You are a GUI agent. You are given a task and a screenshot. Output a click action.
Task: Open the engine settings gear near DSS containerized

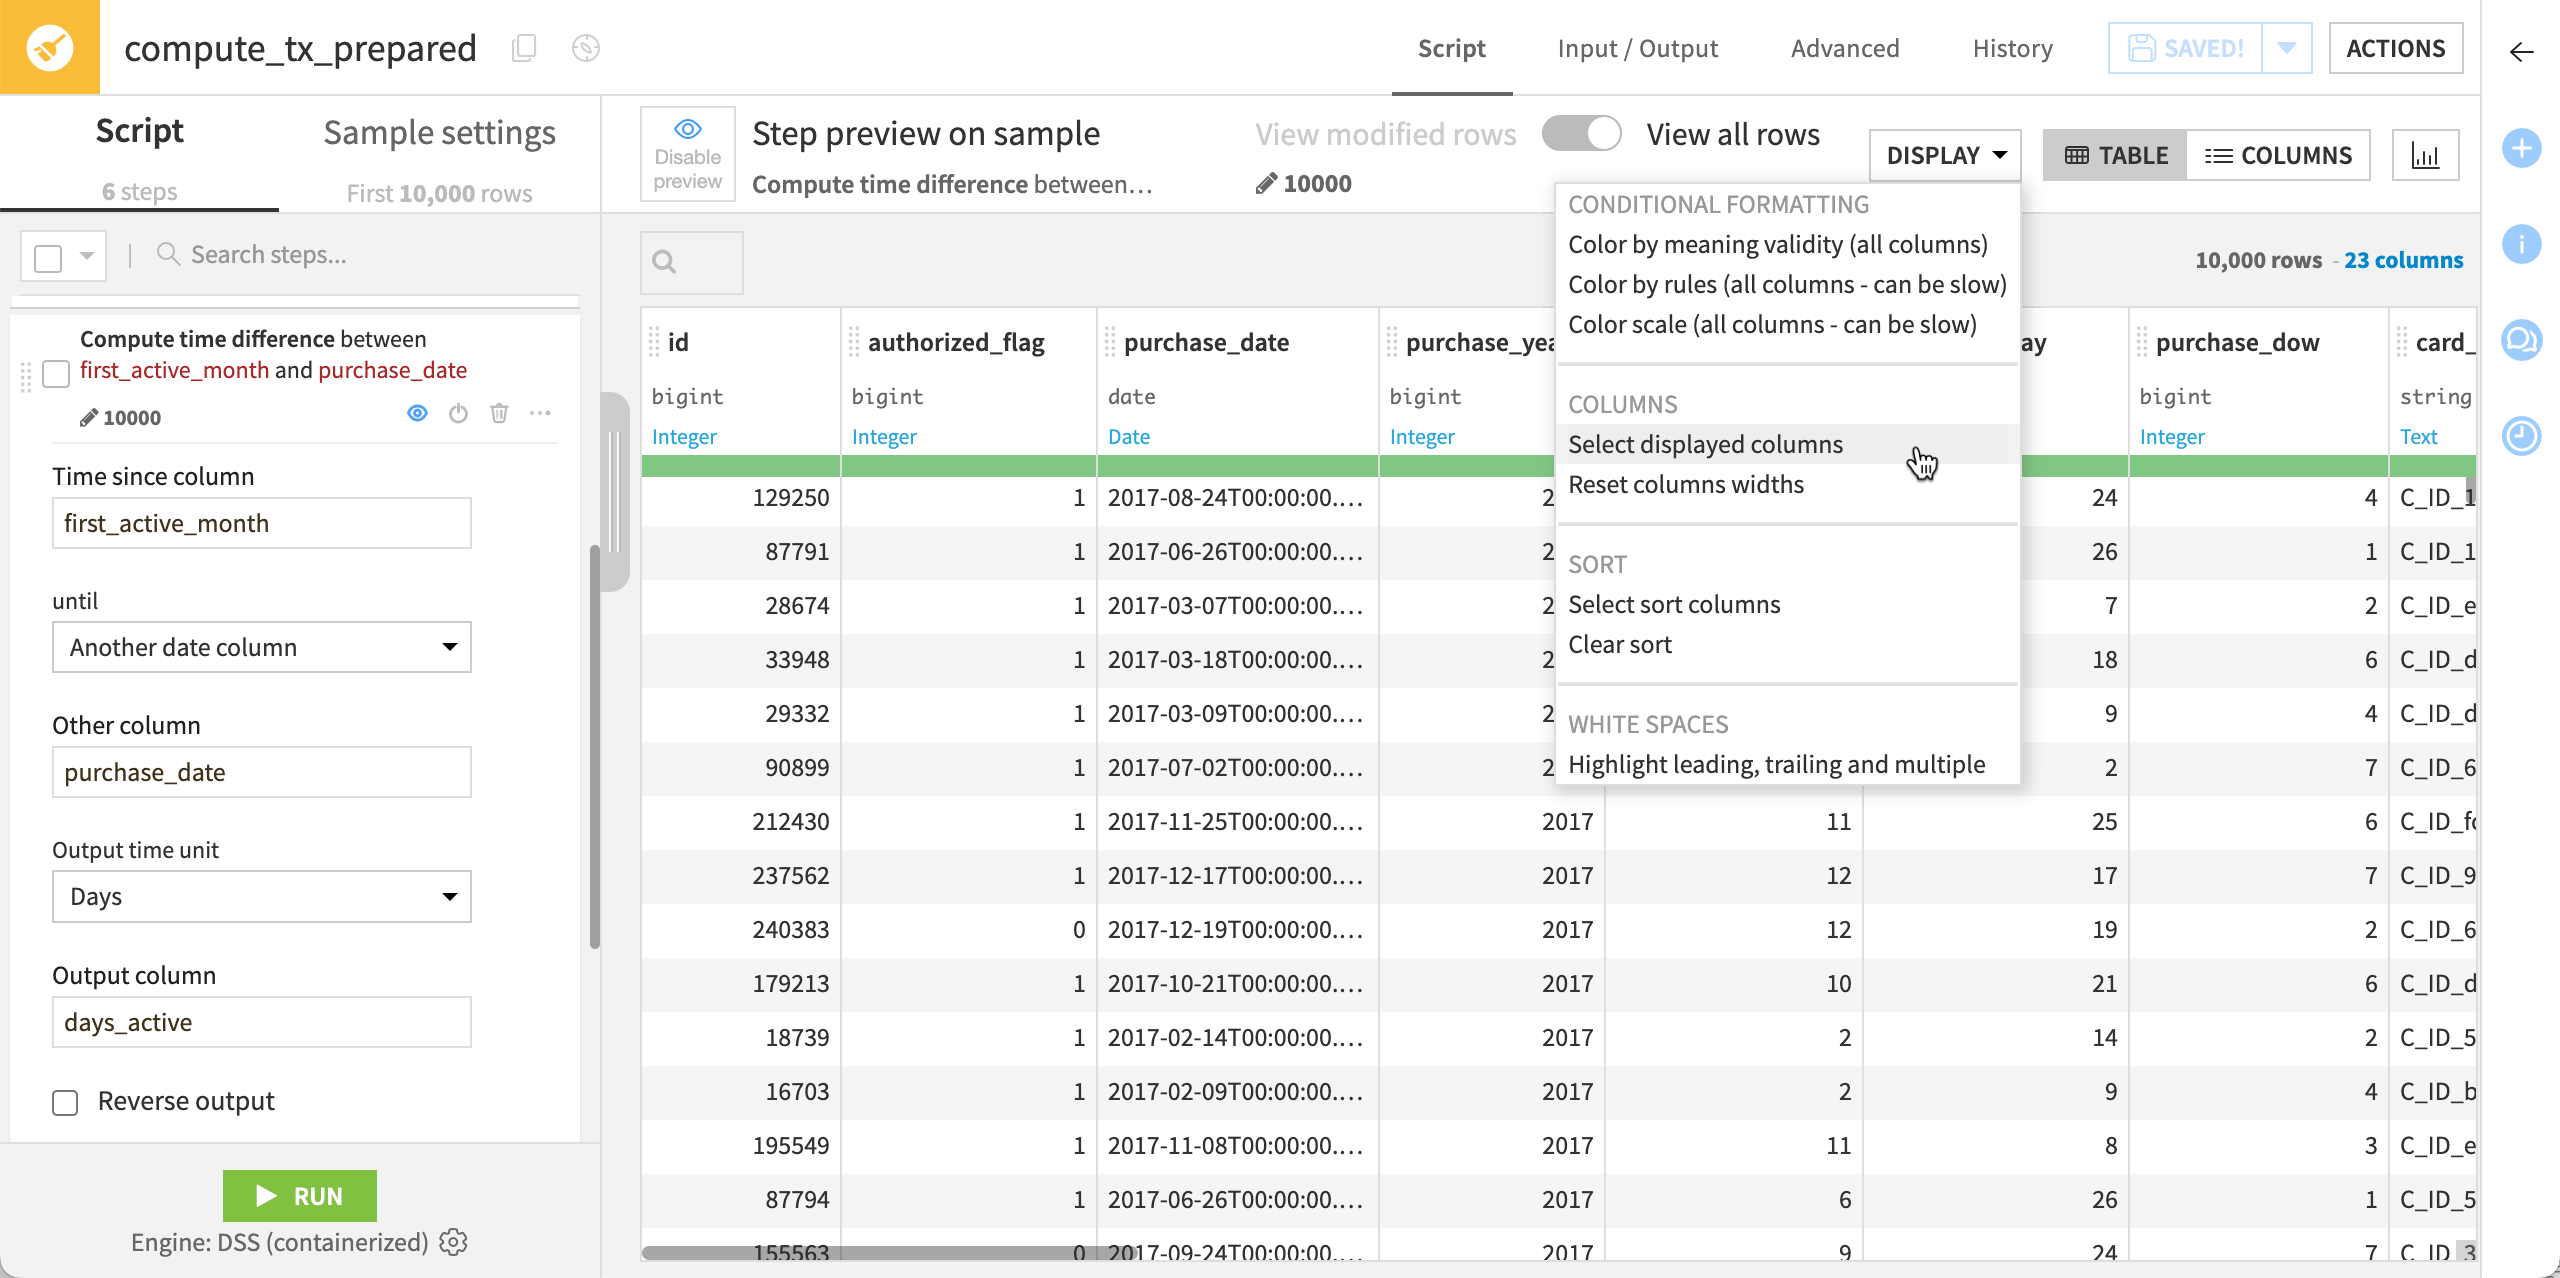(x=453, y=1242)
